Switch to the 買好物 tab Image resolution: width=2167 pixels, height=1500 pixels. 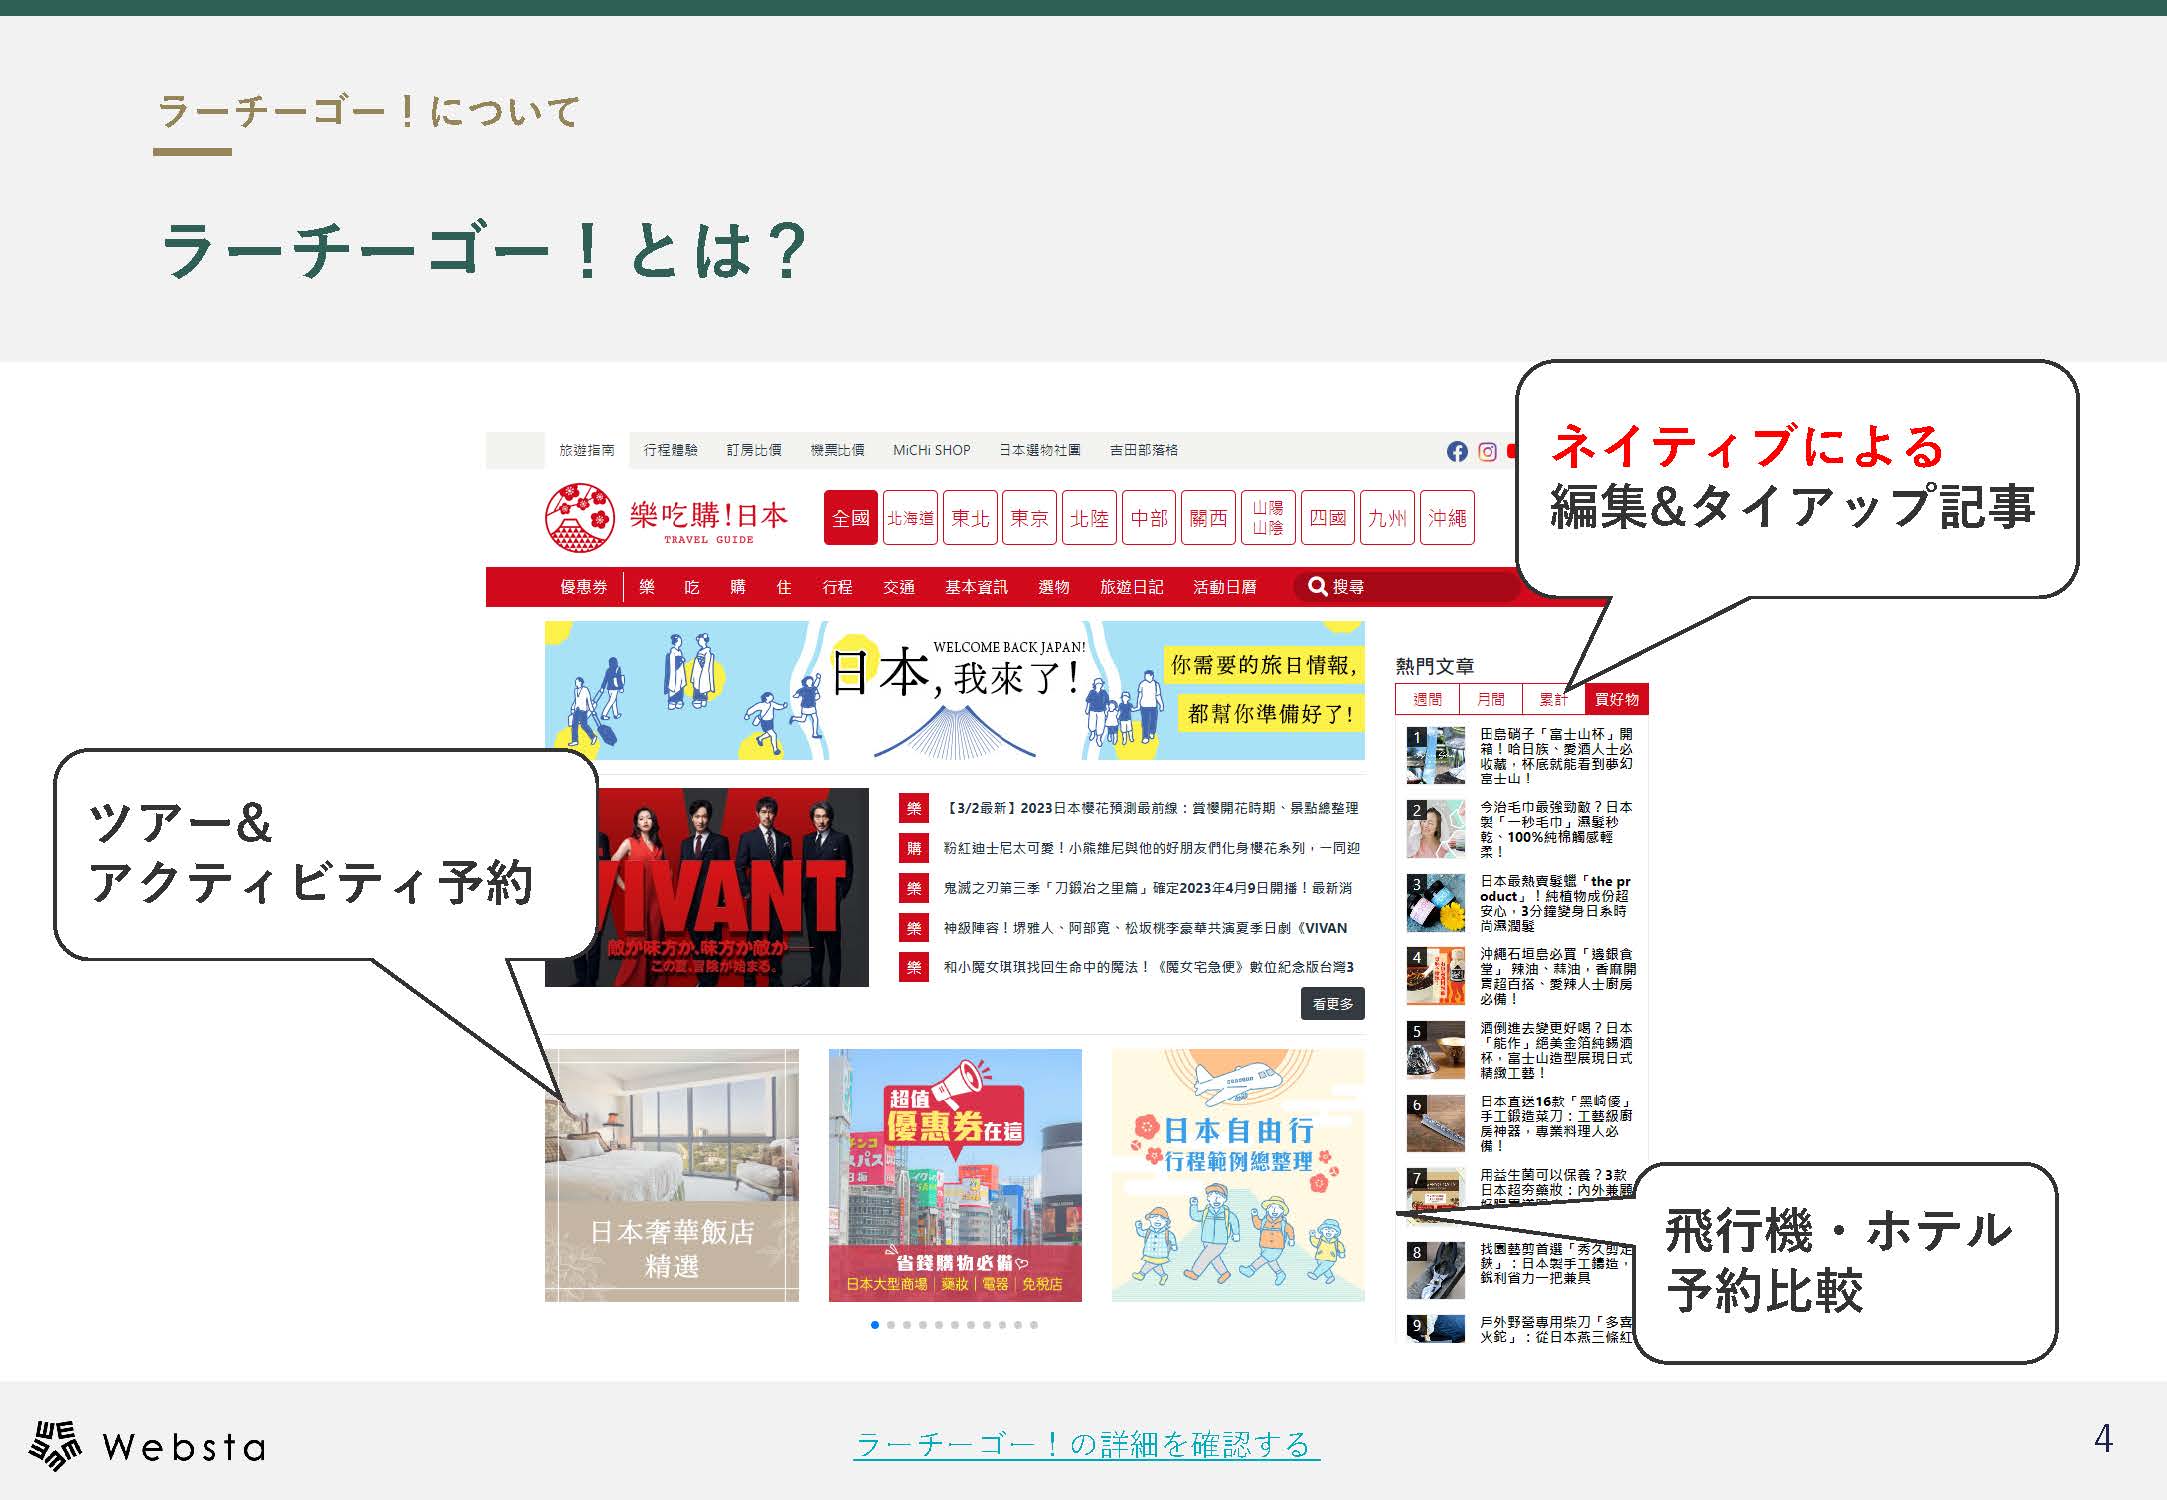click(x=1616, y=699)
